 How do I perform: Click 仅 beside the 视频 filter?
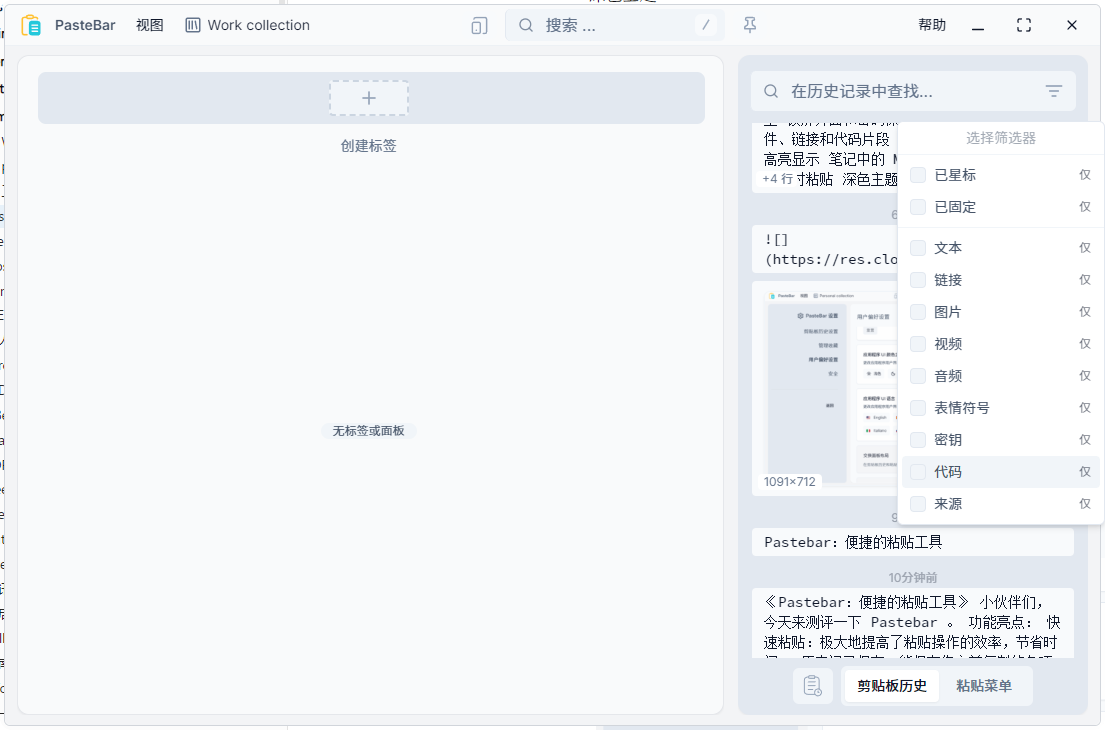[1085, 343]
